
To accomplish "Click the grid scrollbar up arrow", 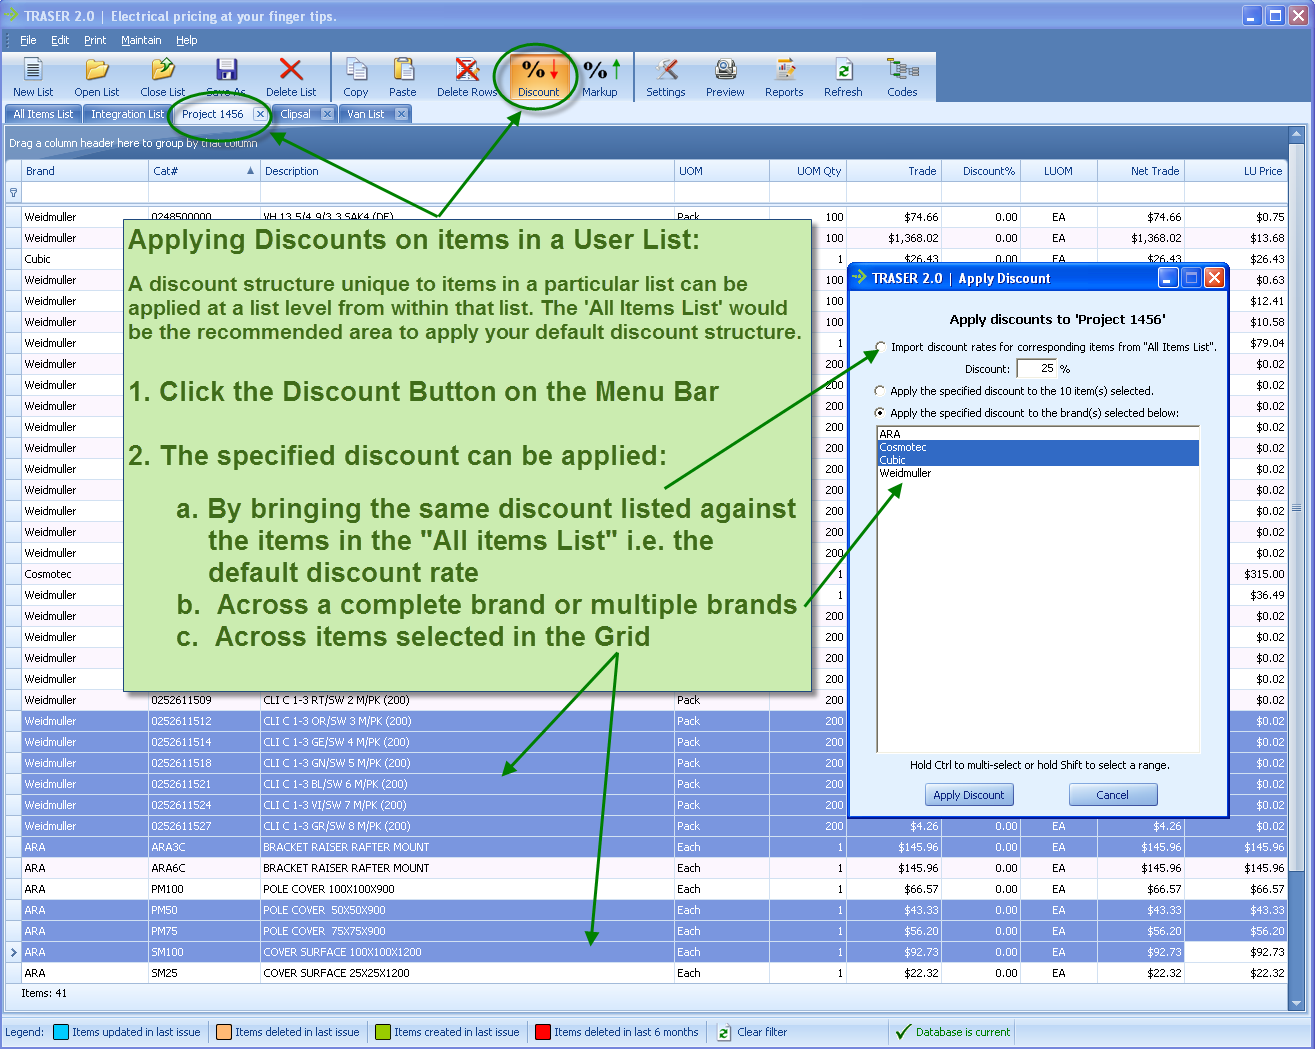I will pyautogui.click(x=1297, y=135).
